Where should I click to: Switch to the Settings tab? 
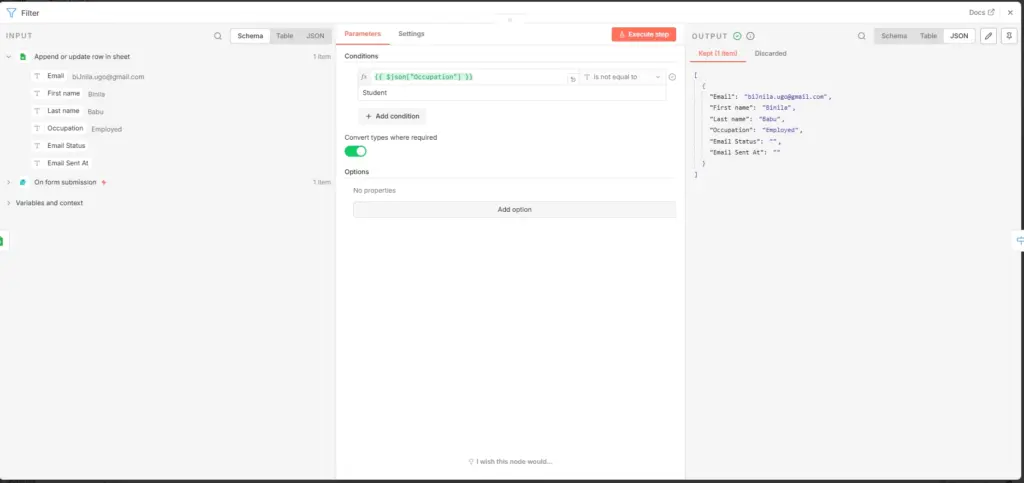(x=411, y=34)
